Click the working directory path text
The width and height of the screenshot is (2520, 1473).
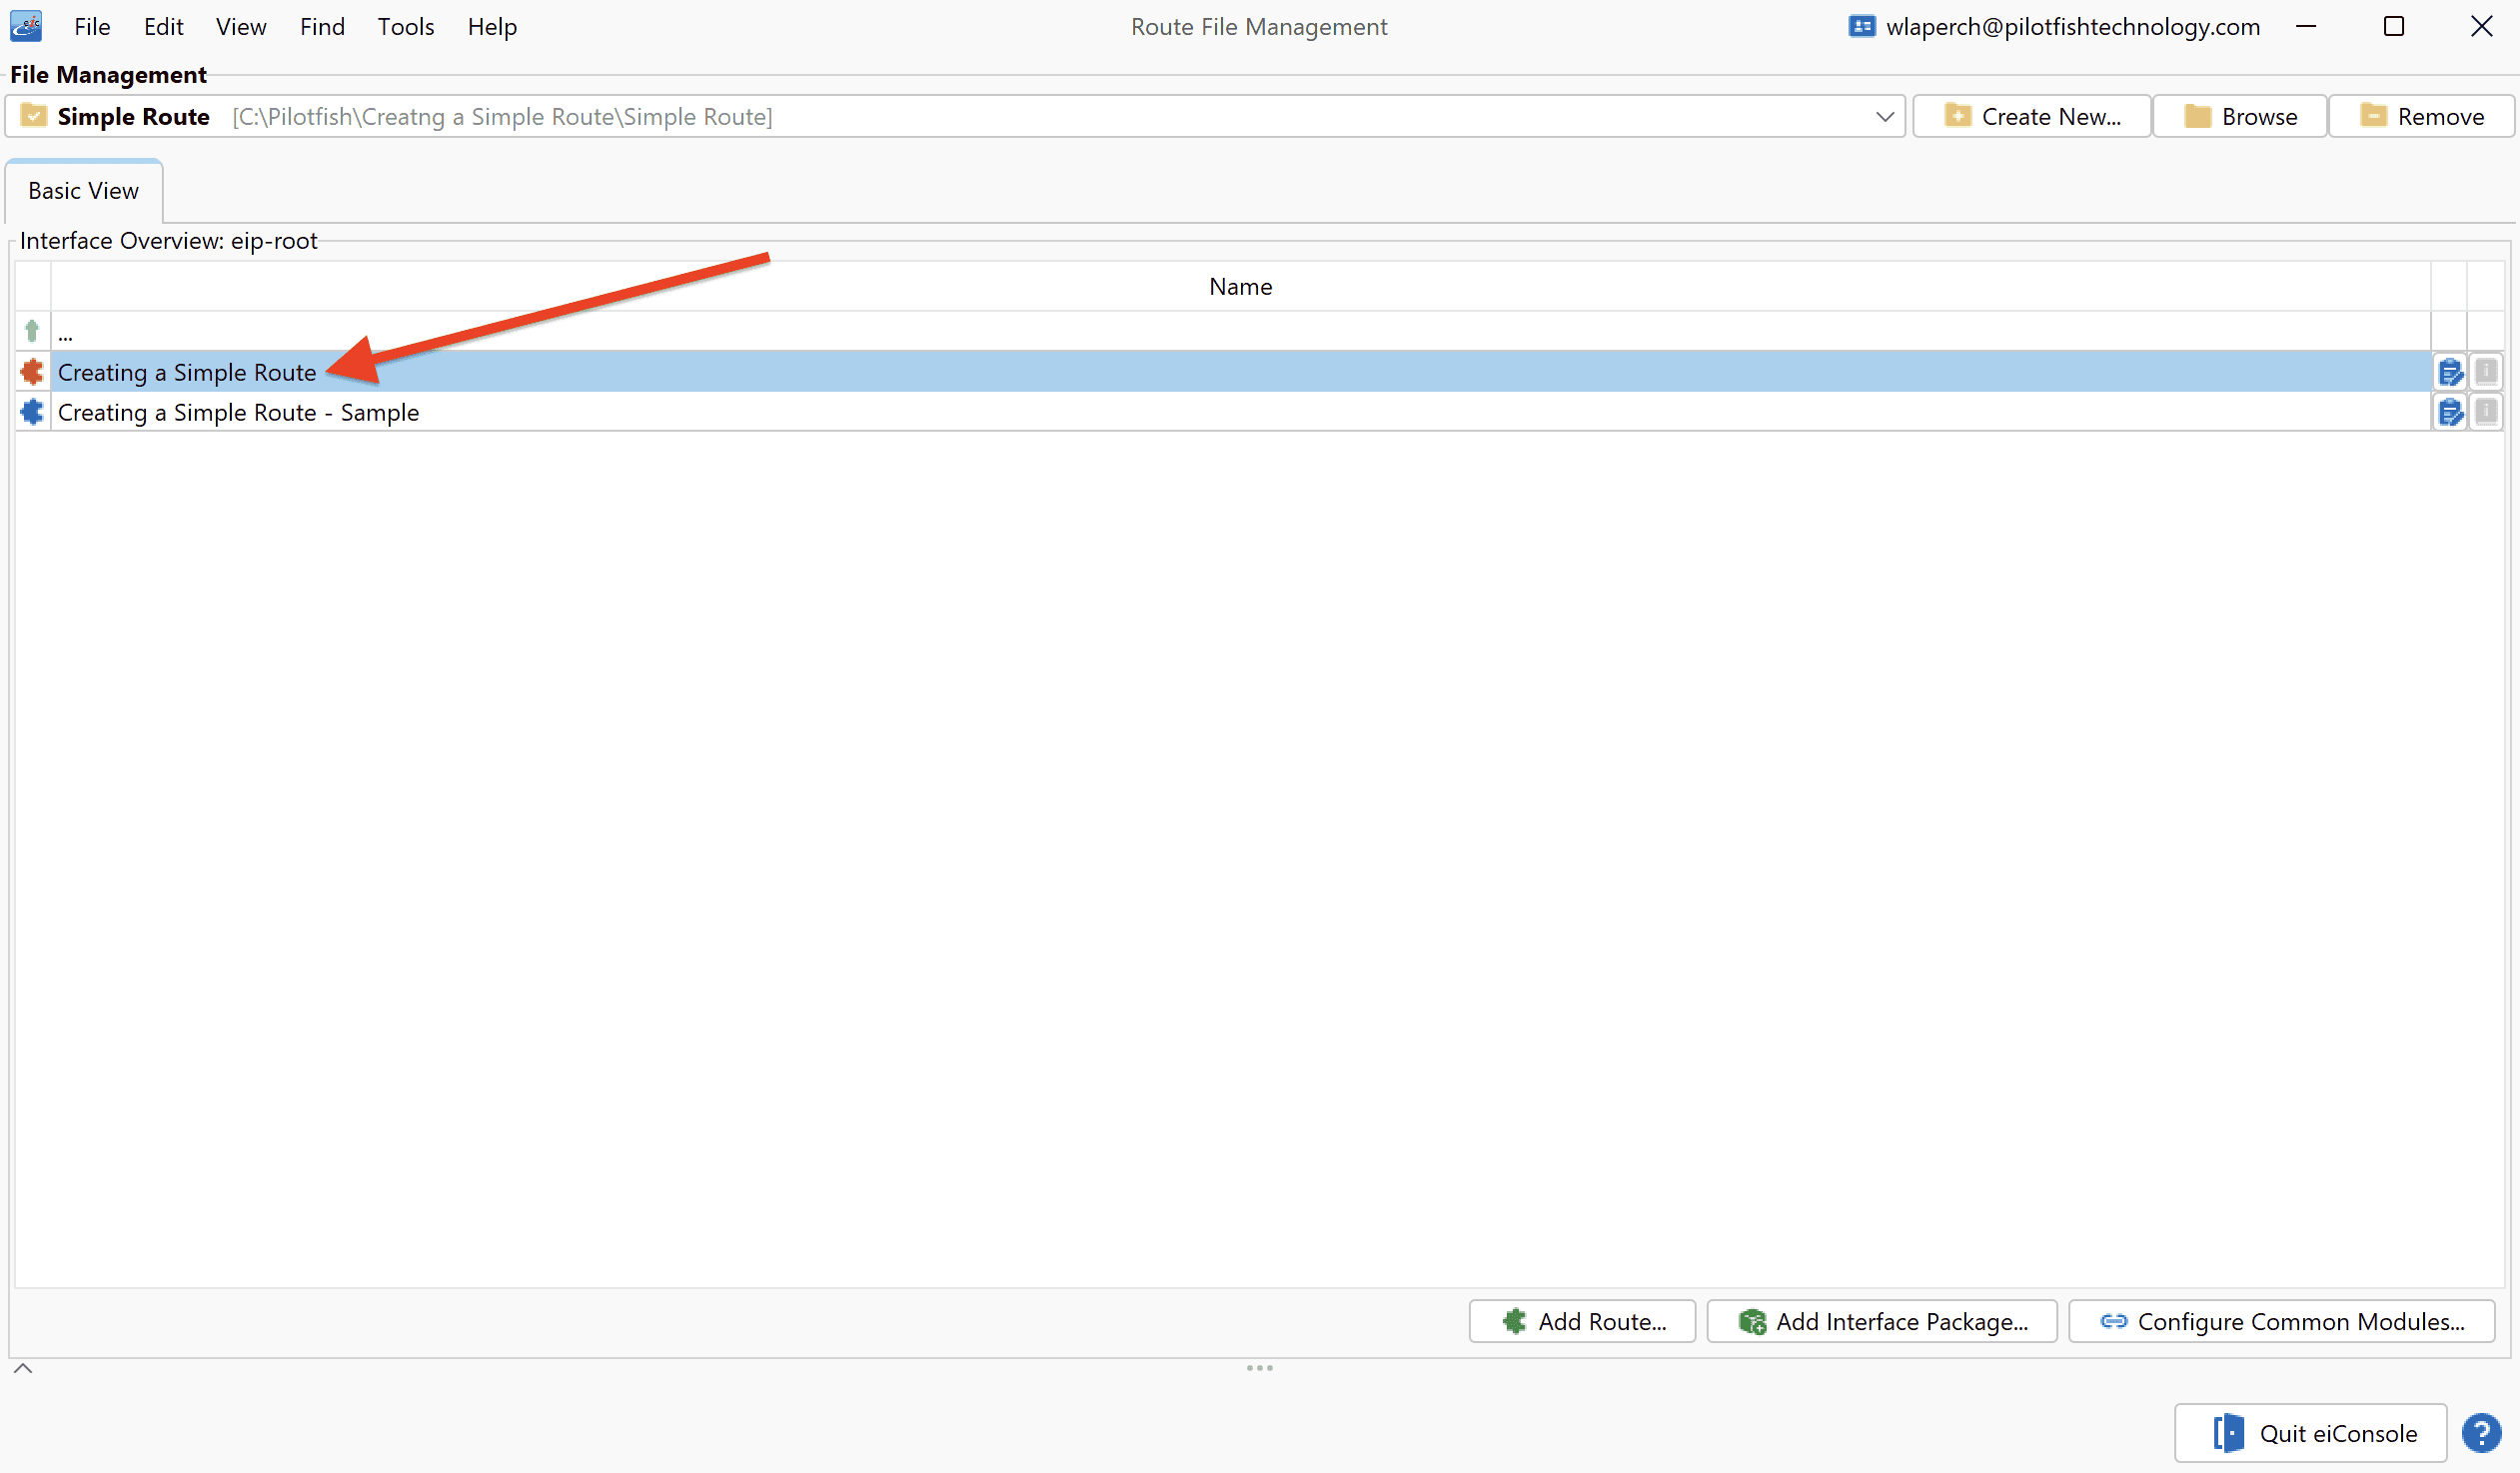pos(502,117)
